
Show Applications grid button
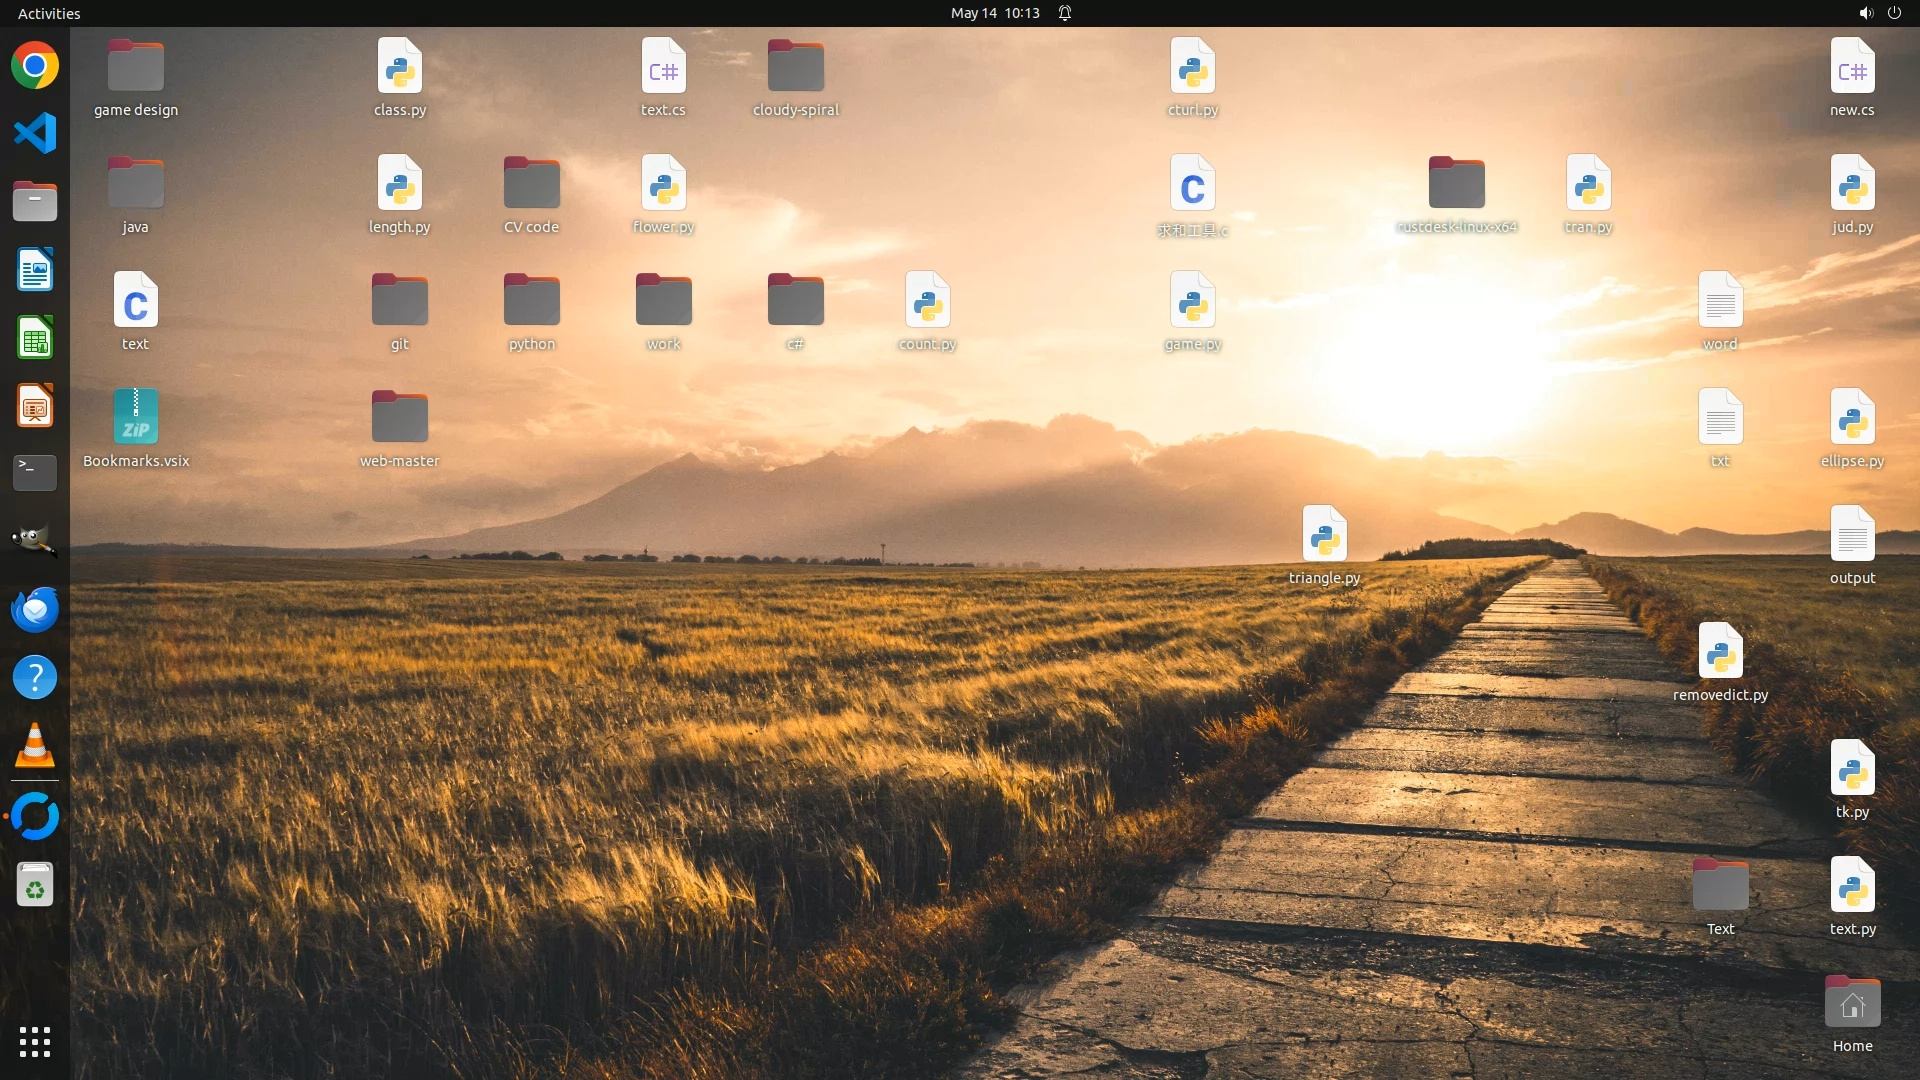[x=35, y=1042]
